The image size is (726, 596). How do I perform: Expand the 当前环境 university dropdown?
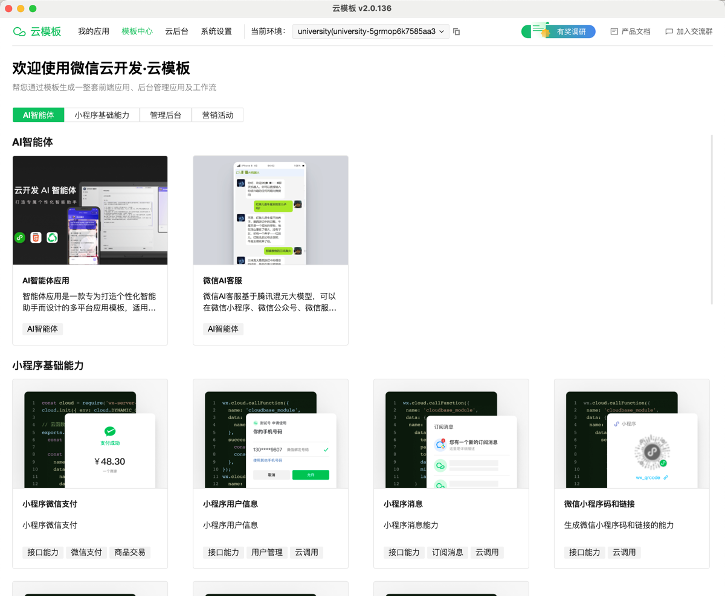371,31
